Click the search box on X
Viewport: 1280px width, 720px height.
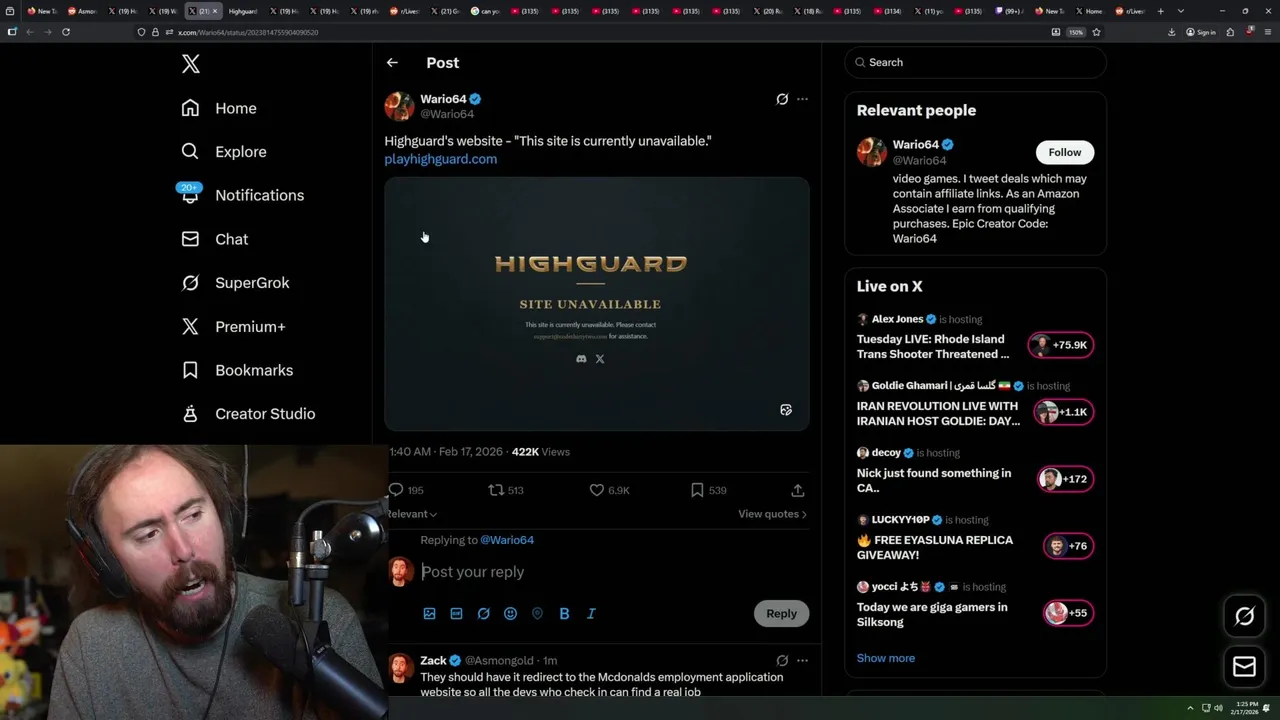coord(975,62)
